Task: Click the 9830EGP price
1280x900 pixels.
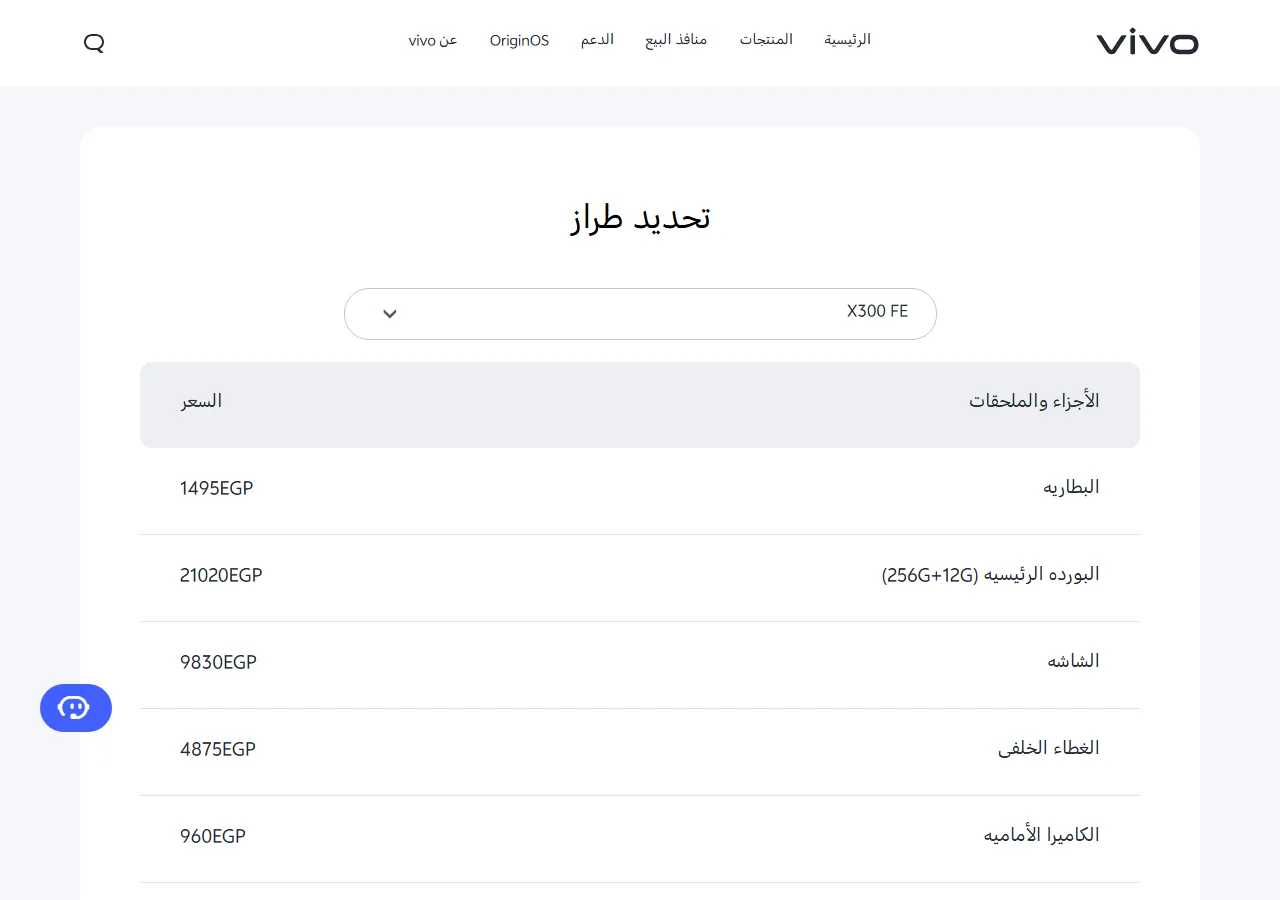Action: (x=218, y=662)
